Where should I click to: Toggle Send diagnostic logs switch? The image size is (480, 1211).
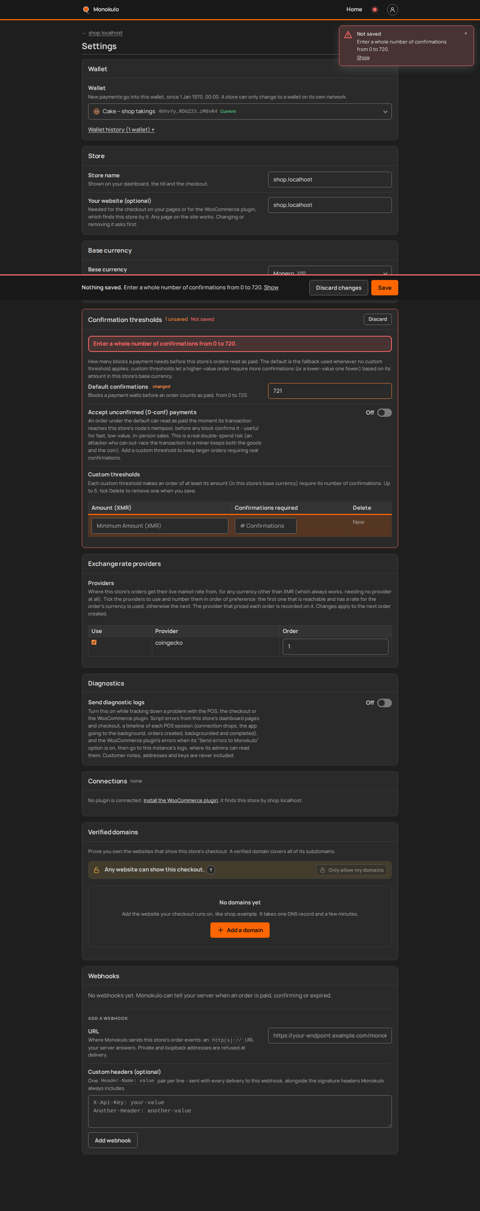(384, 703)
